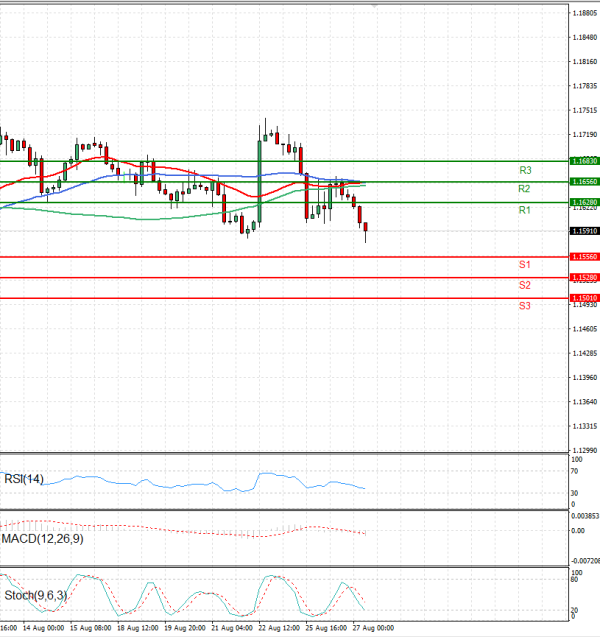Viewport: 600px width, 637px height.
Task: Select the 1.15280 support price tag
Action: (x=585, y=277)
